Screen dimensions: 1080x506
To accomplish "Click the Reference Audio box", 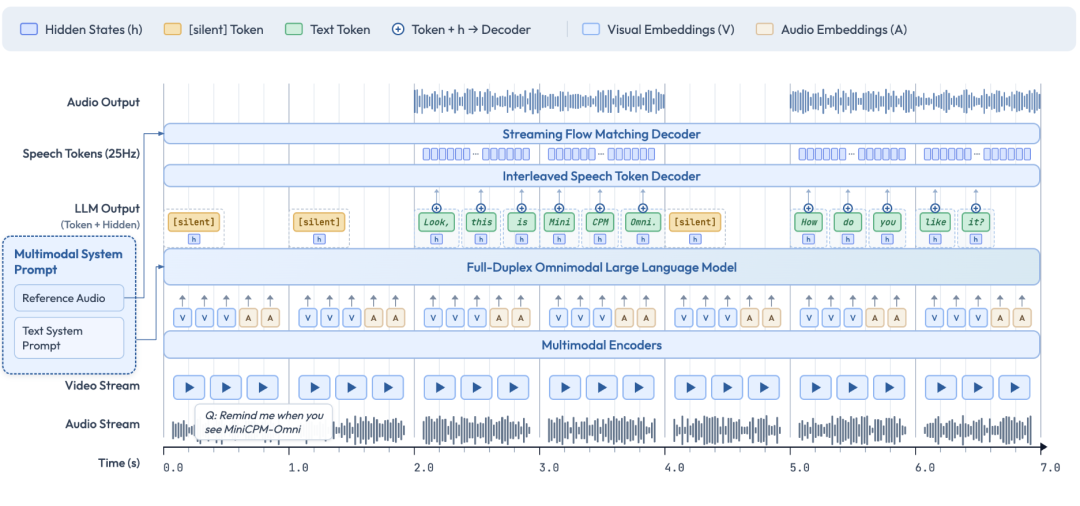I will pyautogui.click(x=69, y=298).
